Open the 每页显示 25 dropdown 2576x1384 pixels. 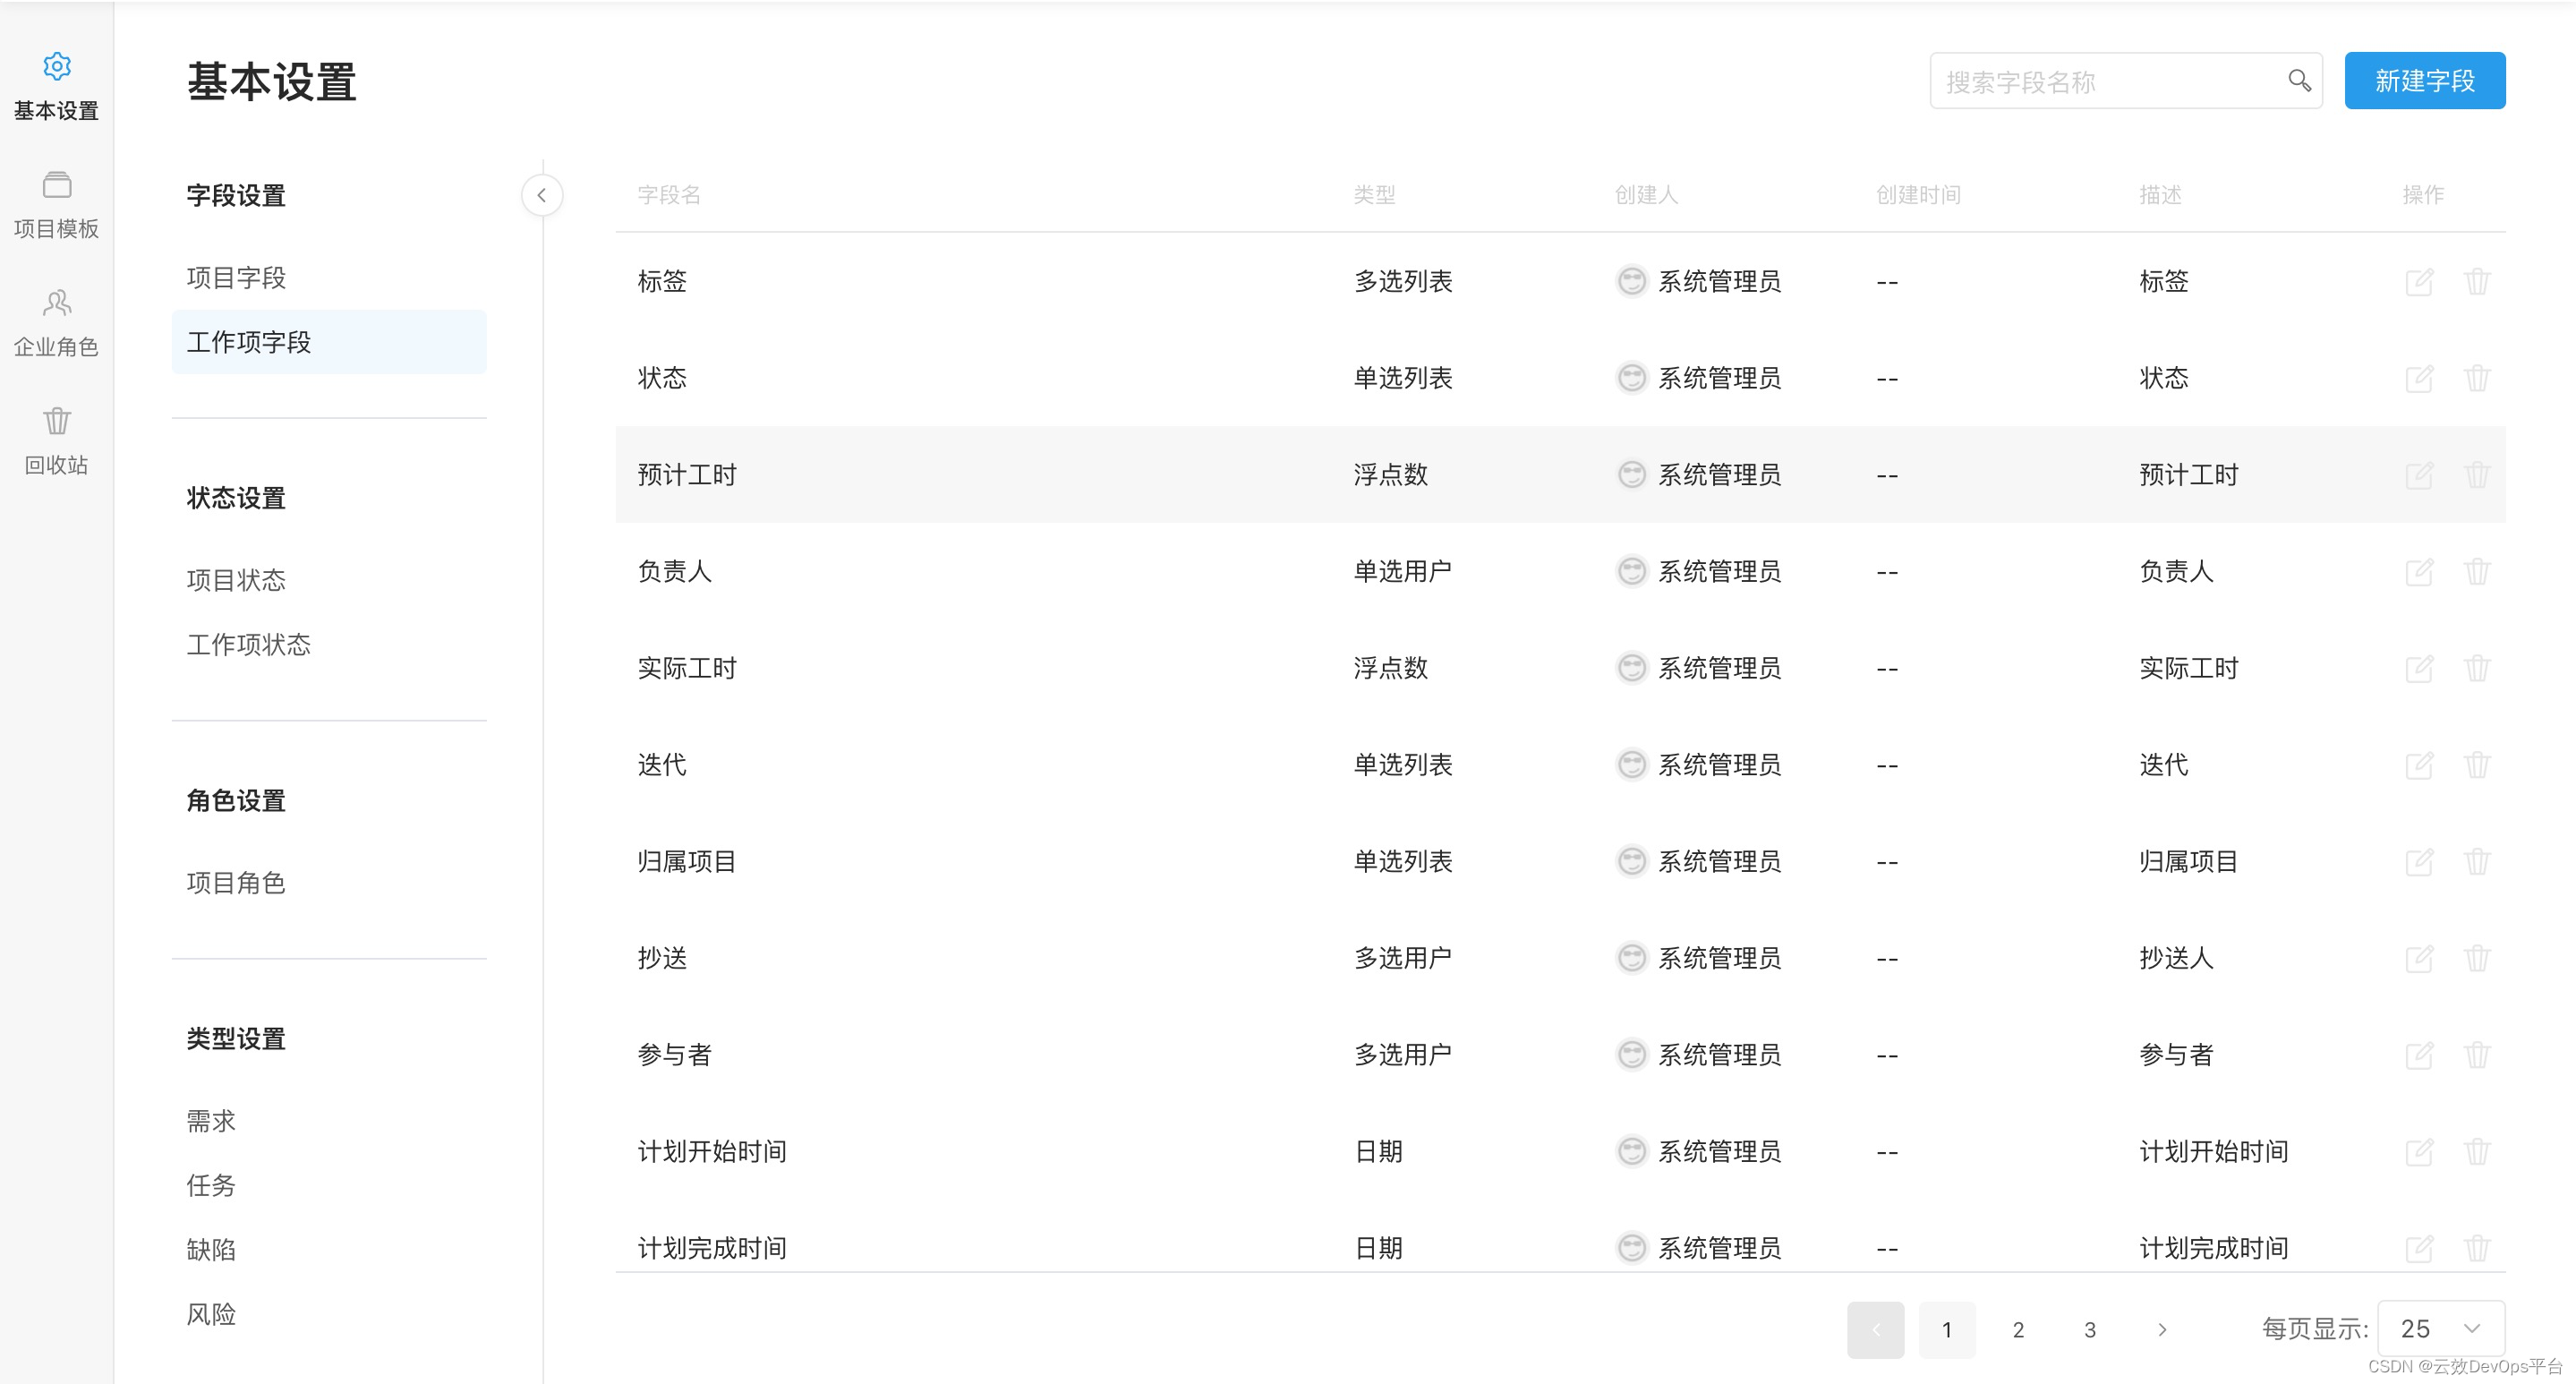[x=2441, y=1329]
